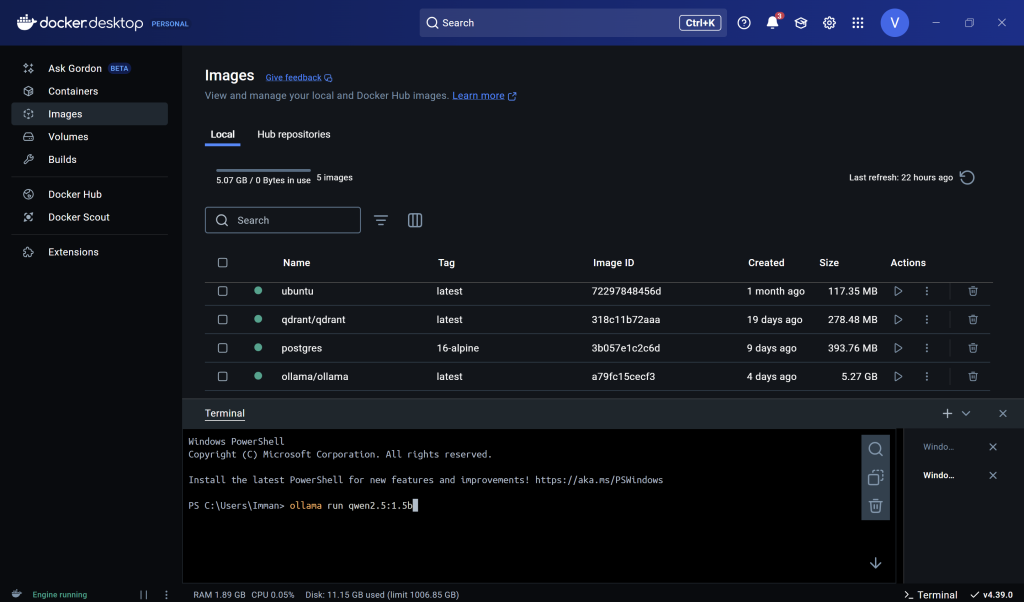Open notifications bell icon

click(773, 23)
